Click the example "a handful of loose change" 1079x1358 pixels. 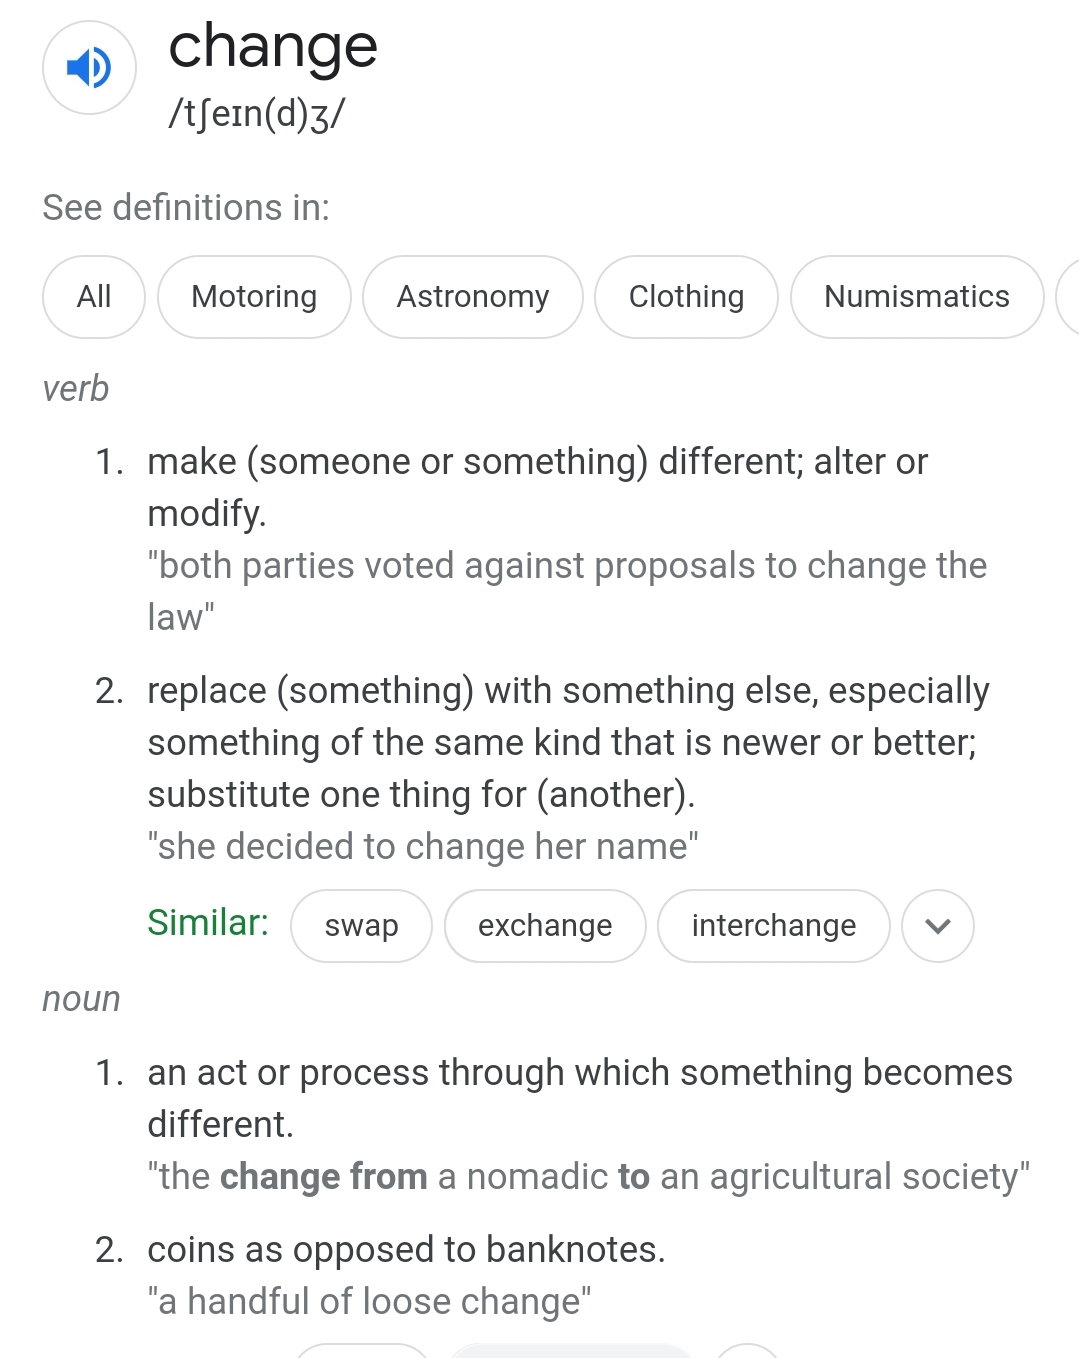pos(369,1302)
